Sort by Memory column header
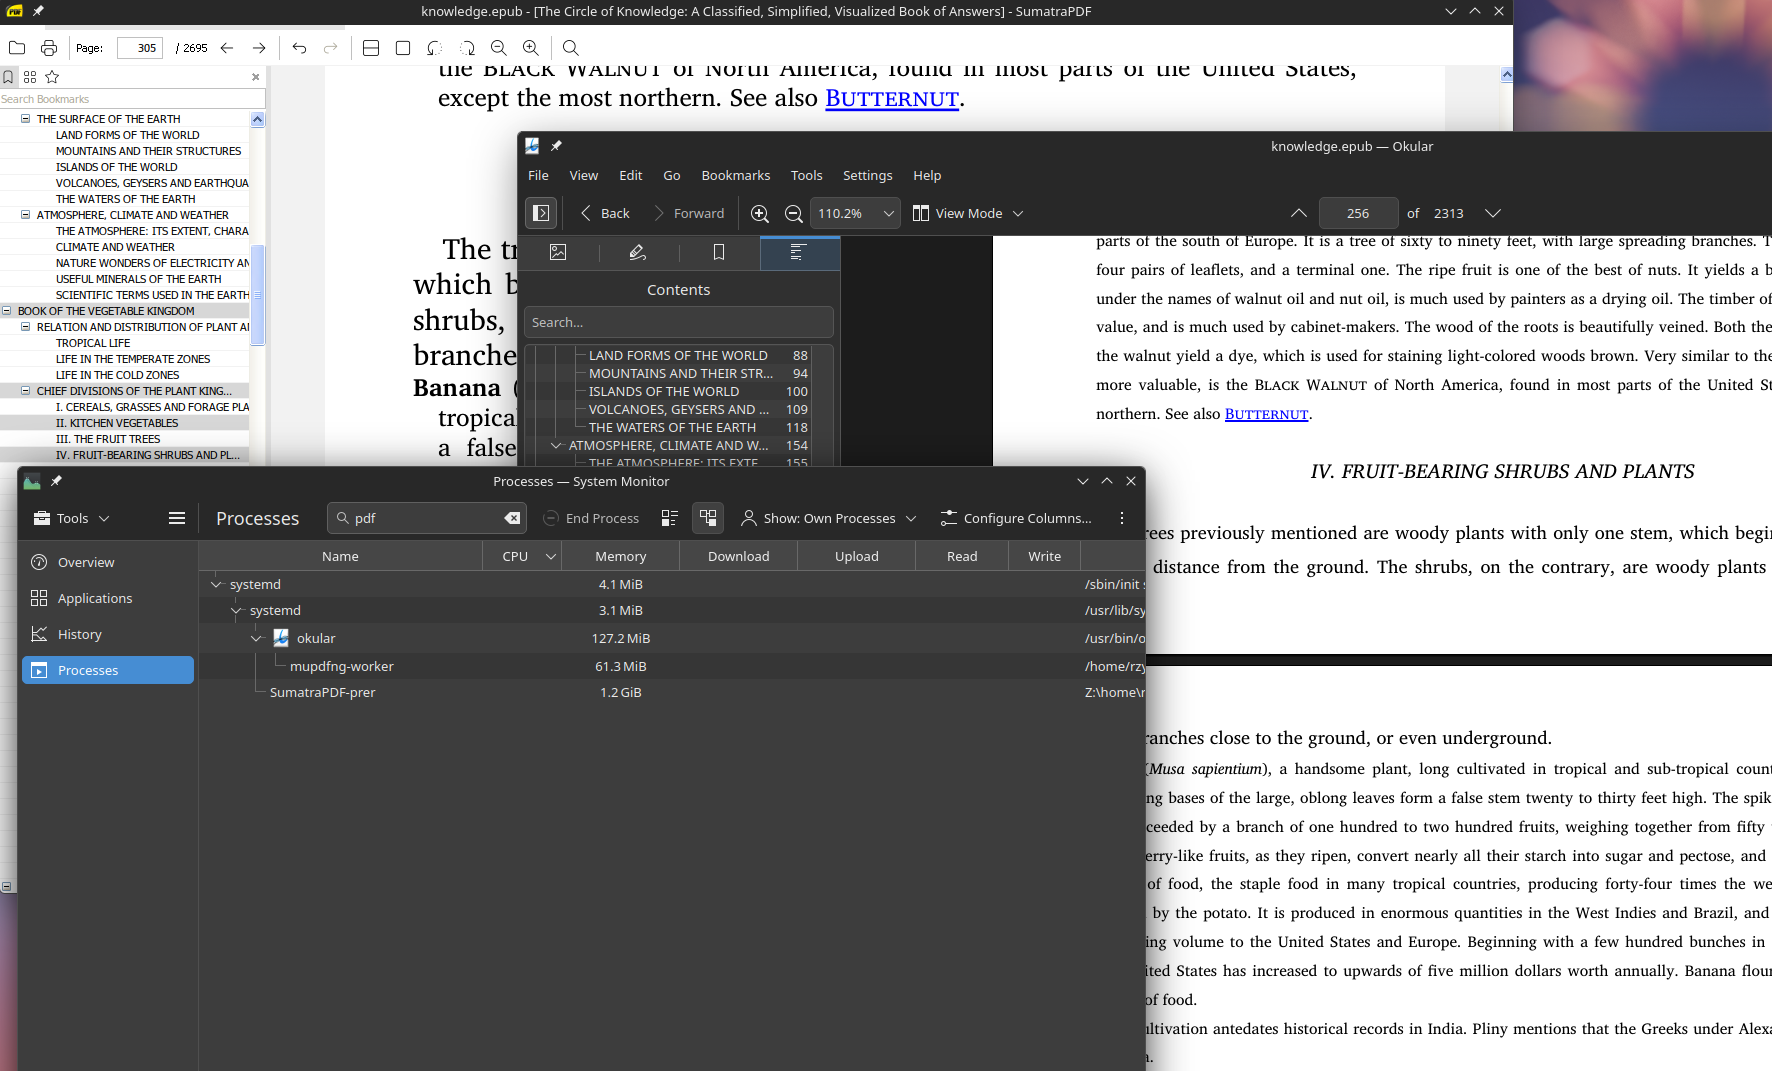 click(x=620, y=556)
